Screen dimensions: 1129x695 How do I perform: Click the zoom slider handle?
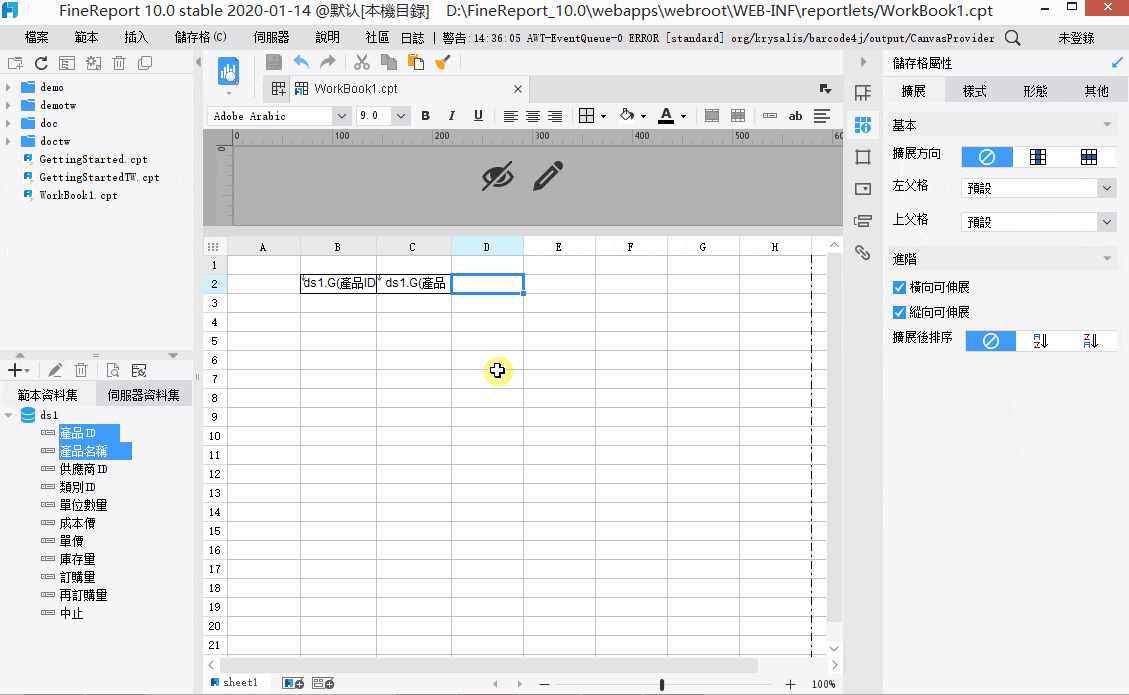click(x=662, y=684)
